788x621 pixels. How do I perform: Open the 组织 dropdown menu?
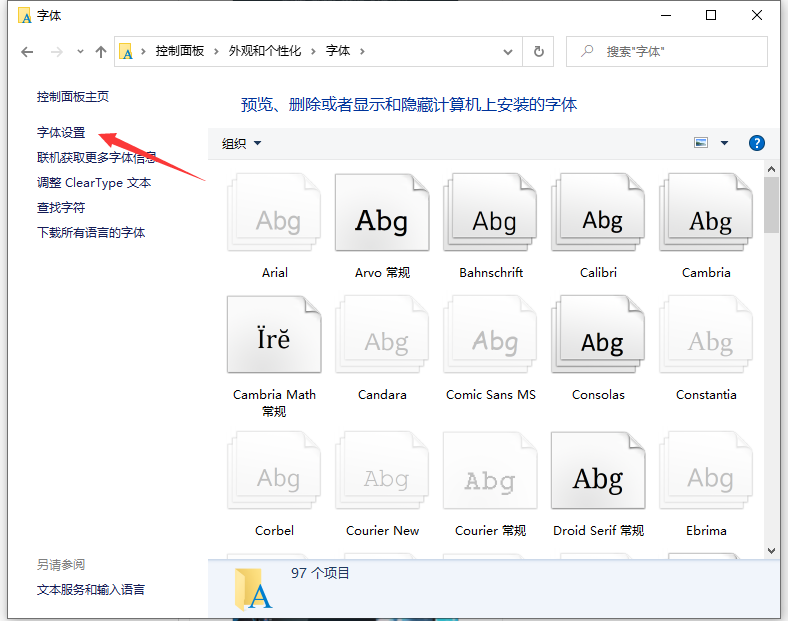(x=241, y=144)
